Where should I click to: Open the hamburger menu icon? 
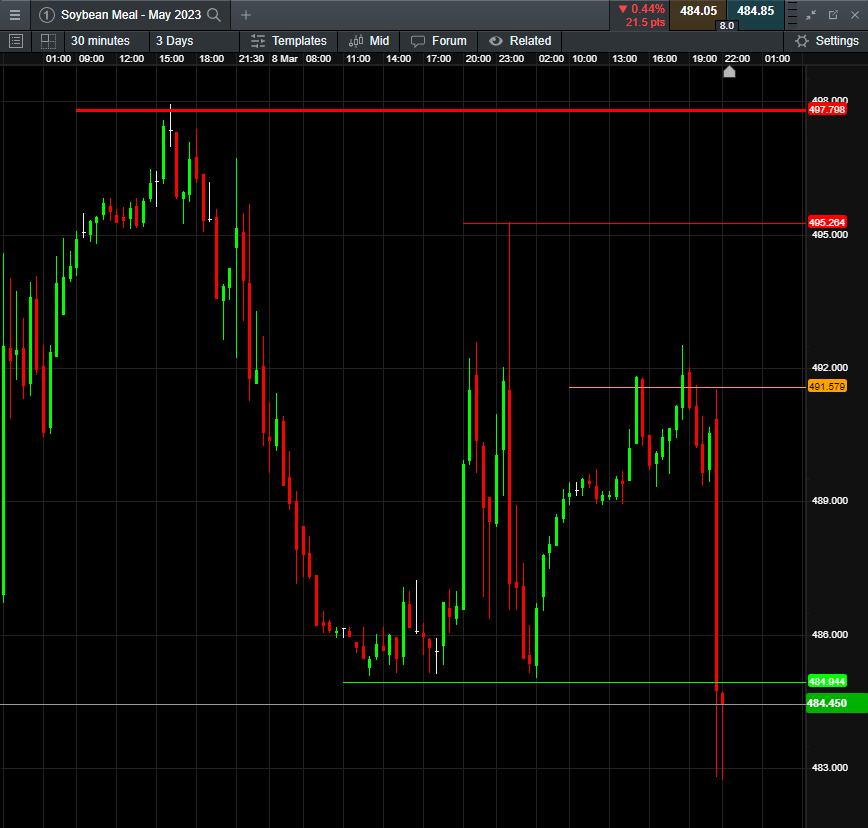15,15
